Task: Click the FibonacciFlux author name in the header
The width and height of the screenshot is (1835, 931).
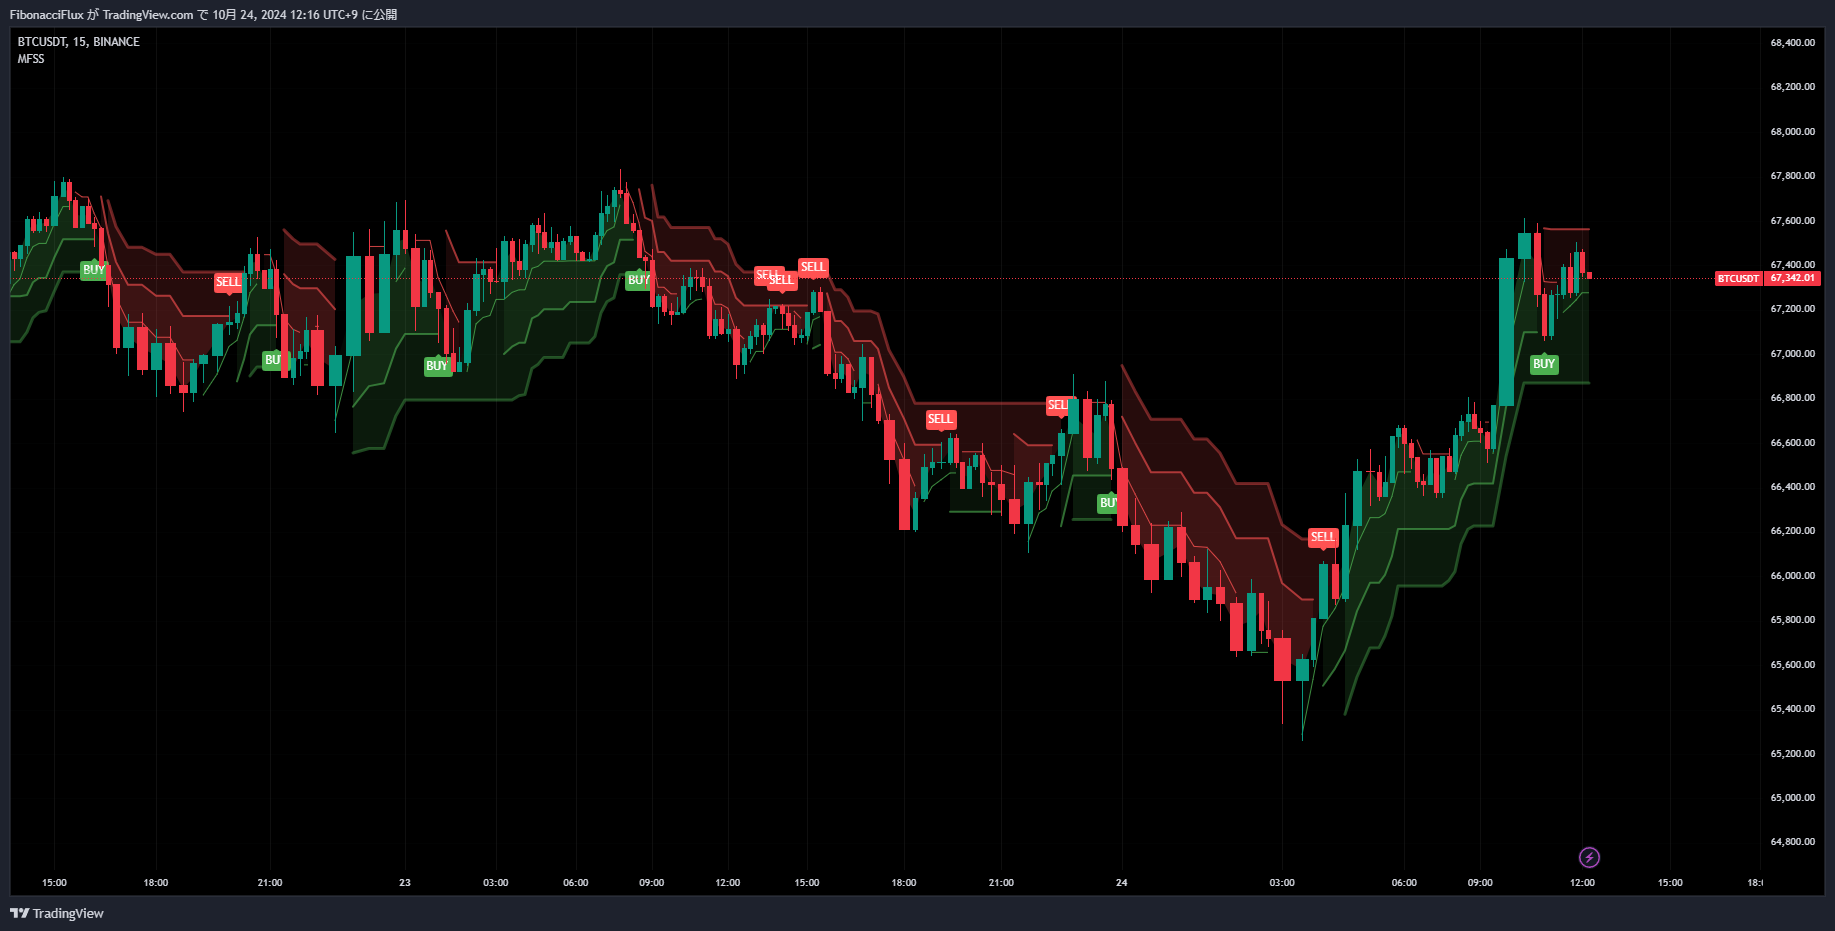Action: pos(46,15)
